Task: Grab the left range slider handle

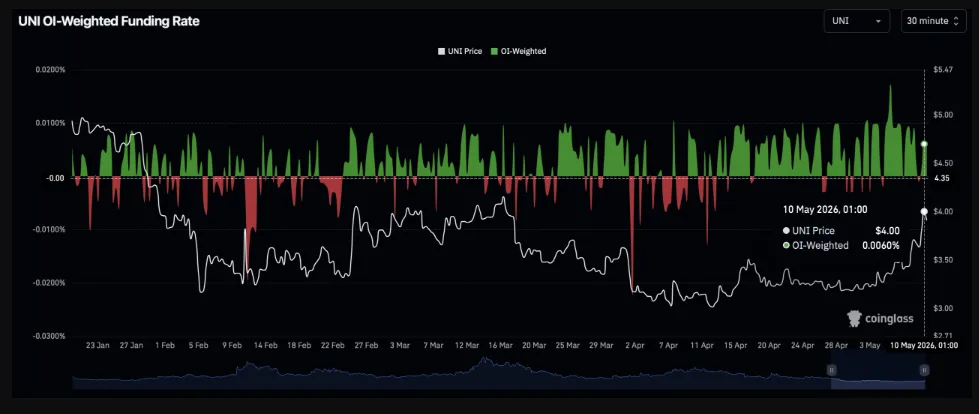Action: [x=831, y=370]
